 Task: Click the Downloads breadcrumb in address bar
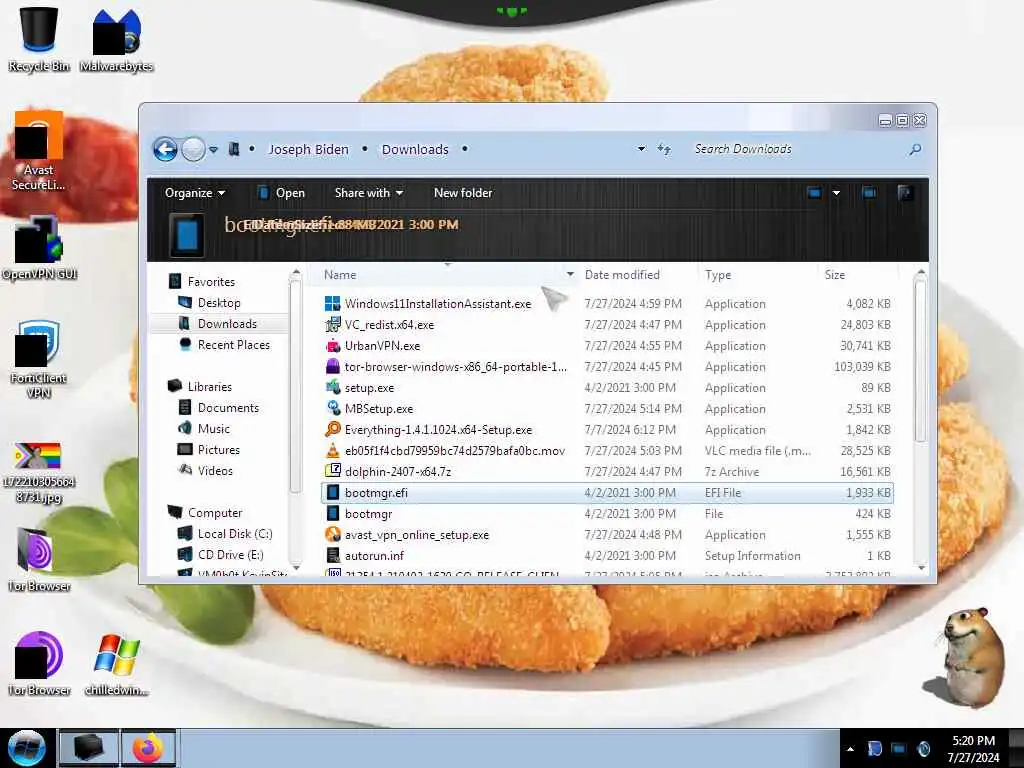[x=415, y=150]
